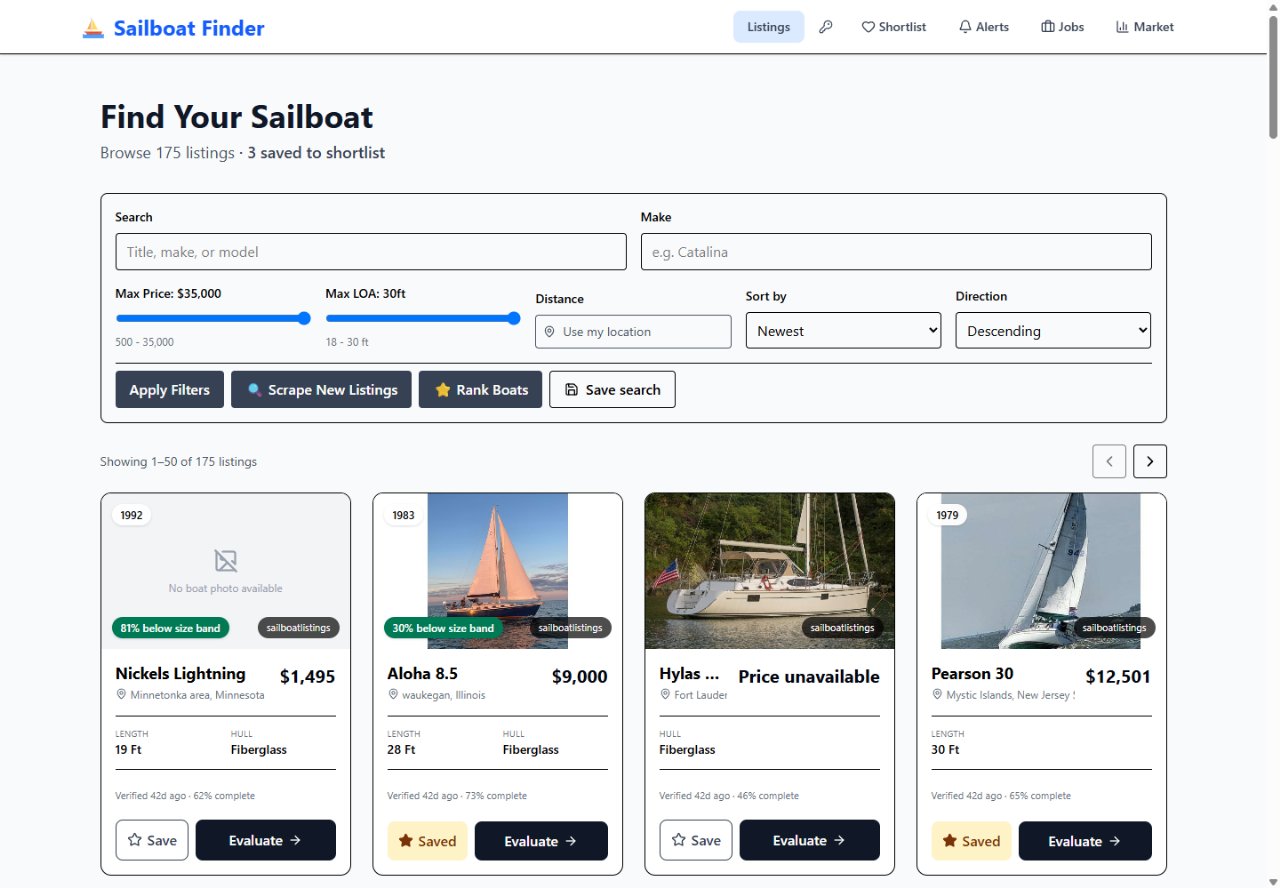Go to the Jobs page
This screenshot has width=1280, height=888.
[1062, 27]
